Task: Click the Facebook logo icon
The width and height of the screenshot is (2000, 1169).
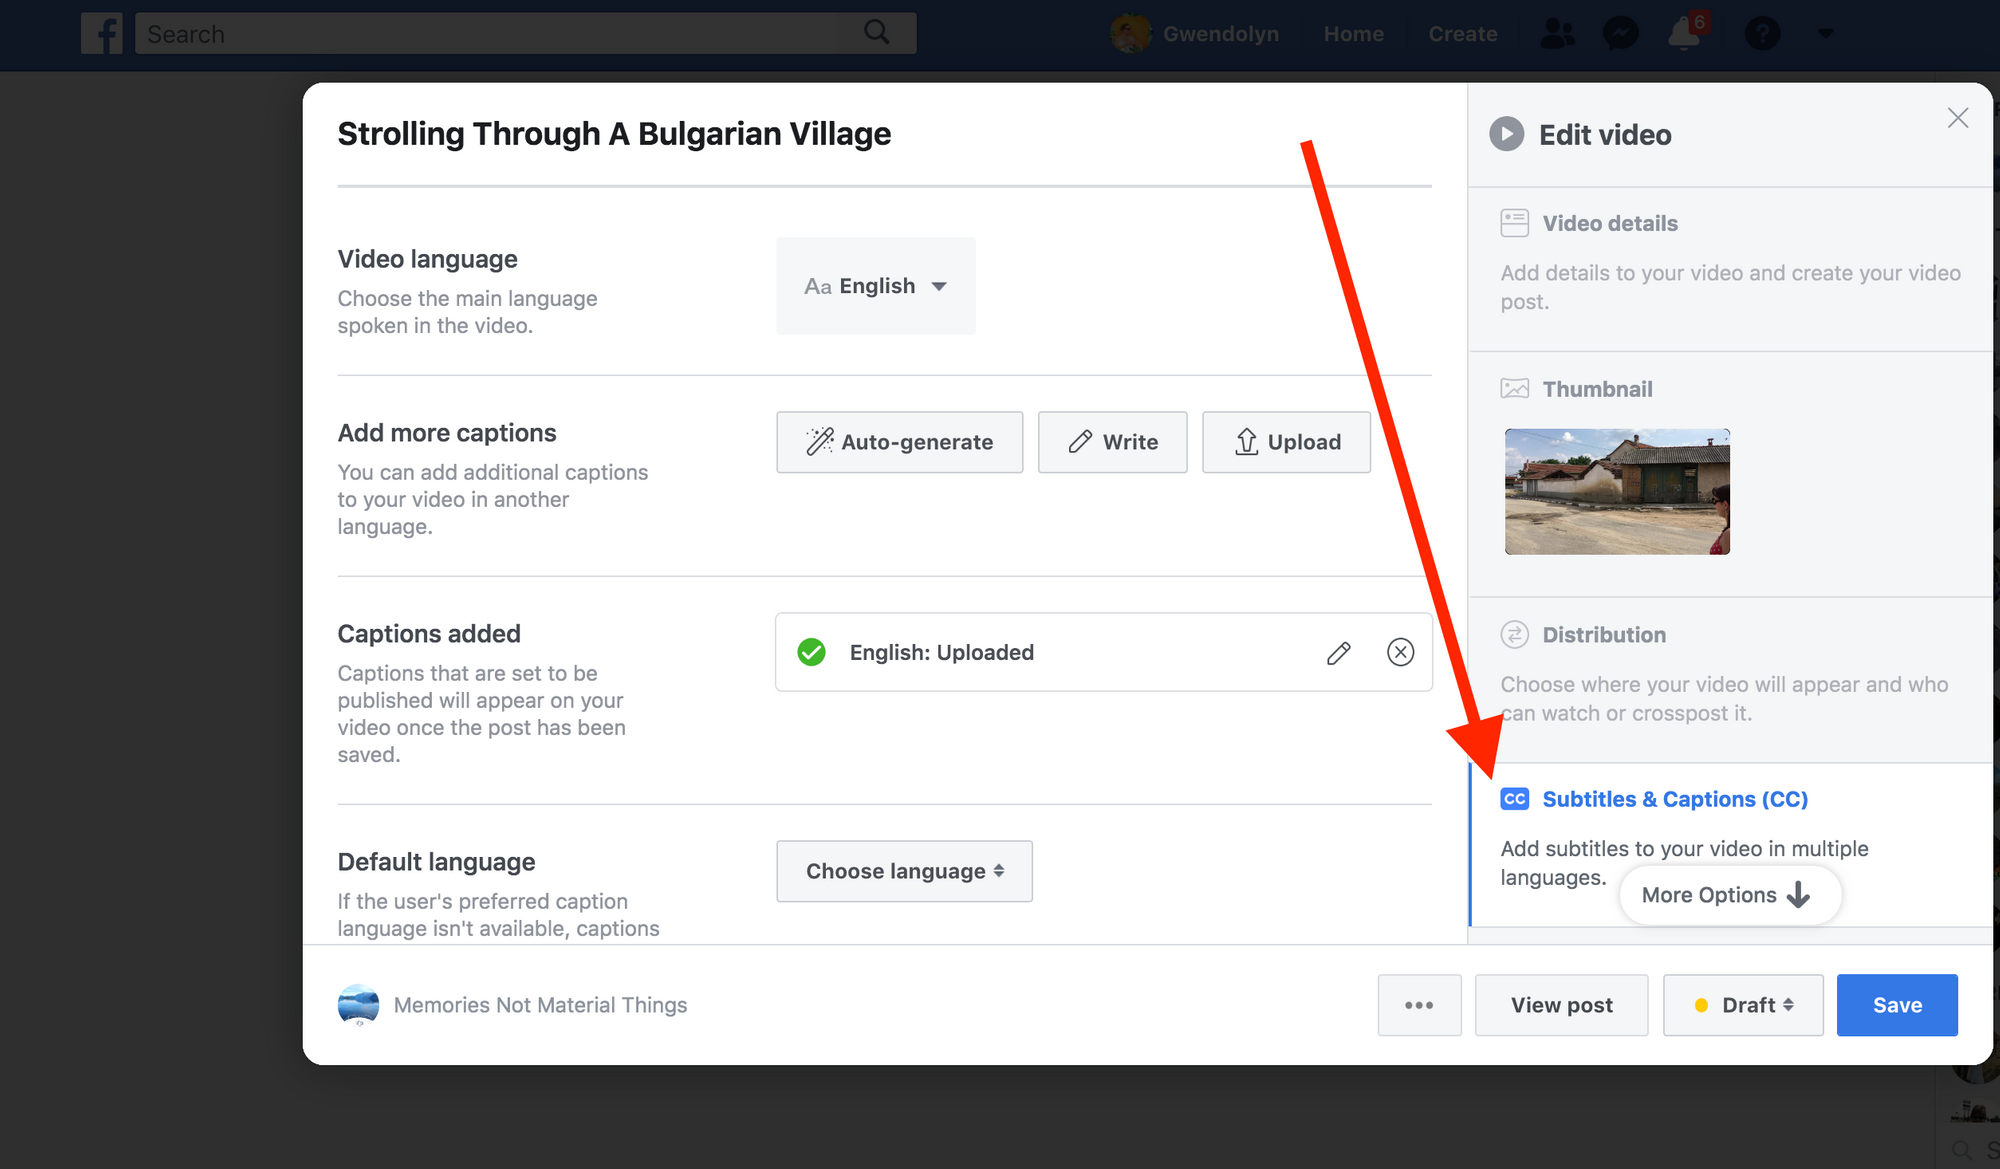Action: 102,34
